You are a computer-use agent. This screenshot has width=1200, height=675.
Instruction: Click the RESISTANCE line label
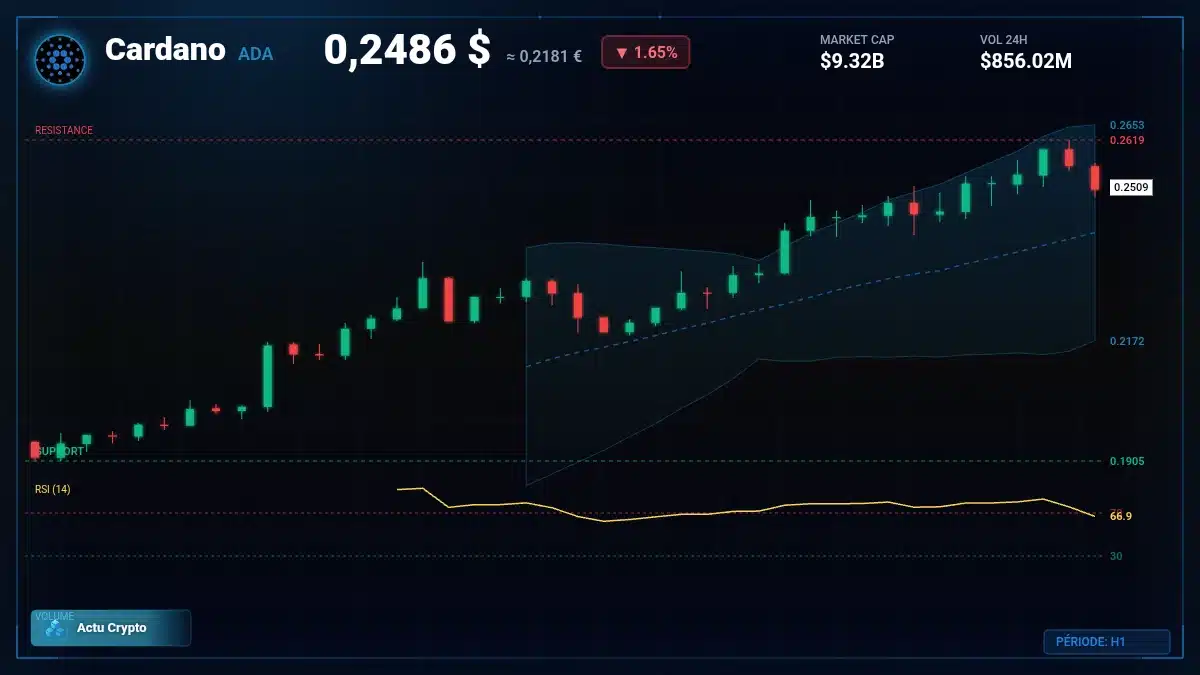click(x=64, y=130)
